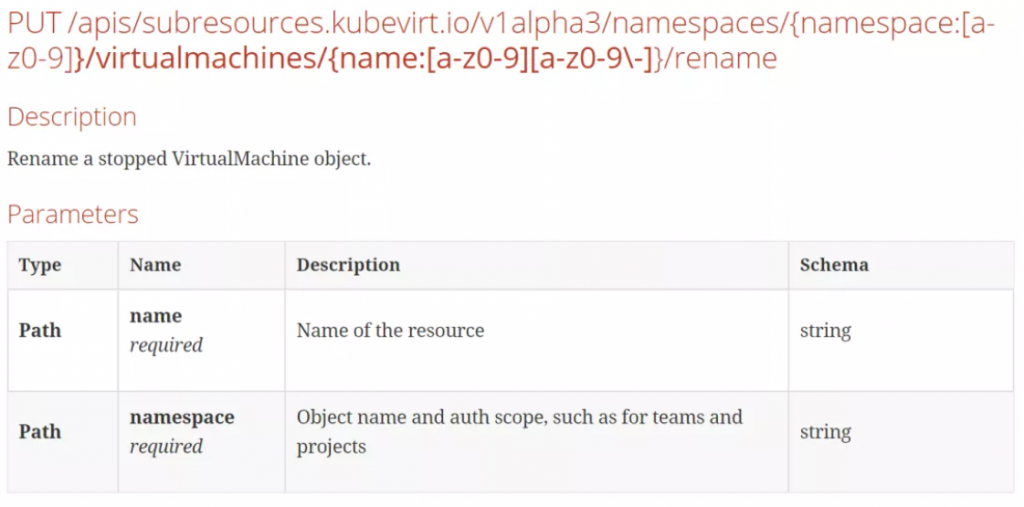Click the virtualmachines path segment in heading
Viewport: 1024px width, 507px height.
click(202, 59)
